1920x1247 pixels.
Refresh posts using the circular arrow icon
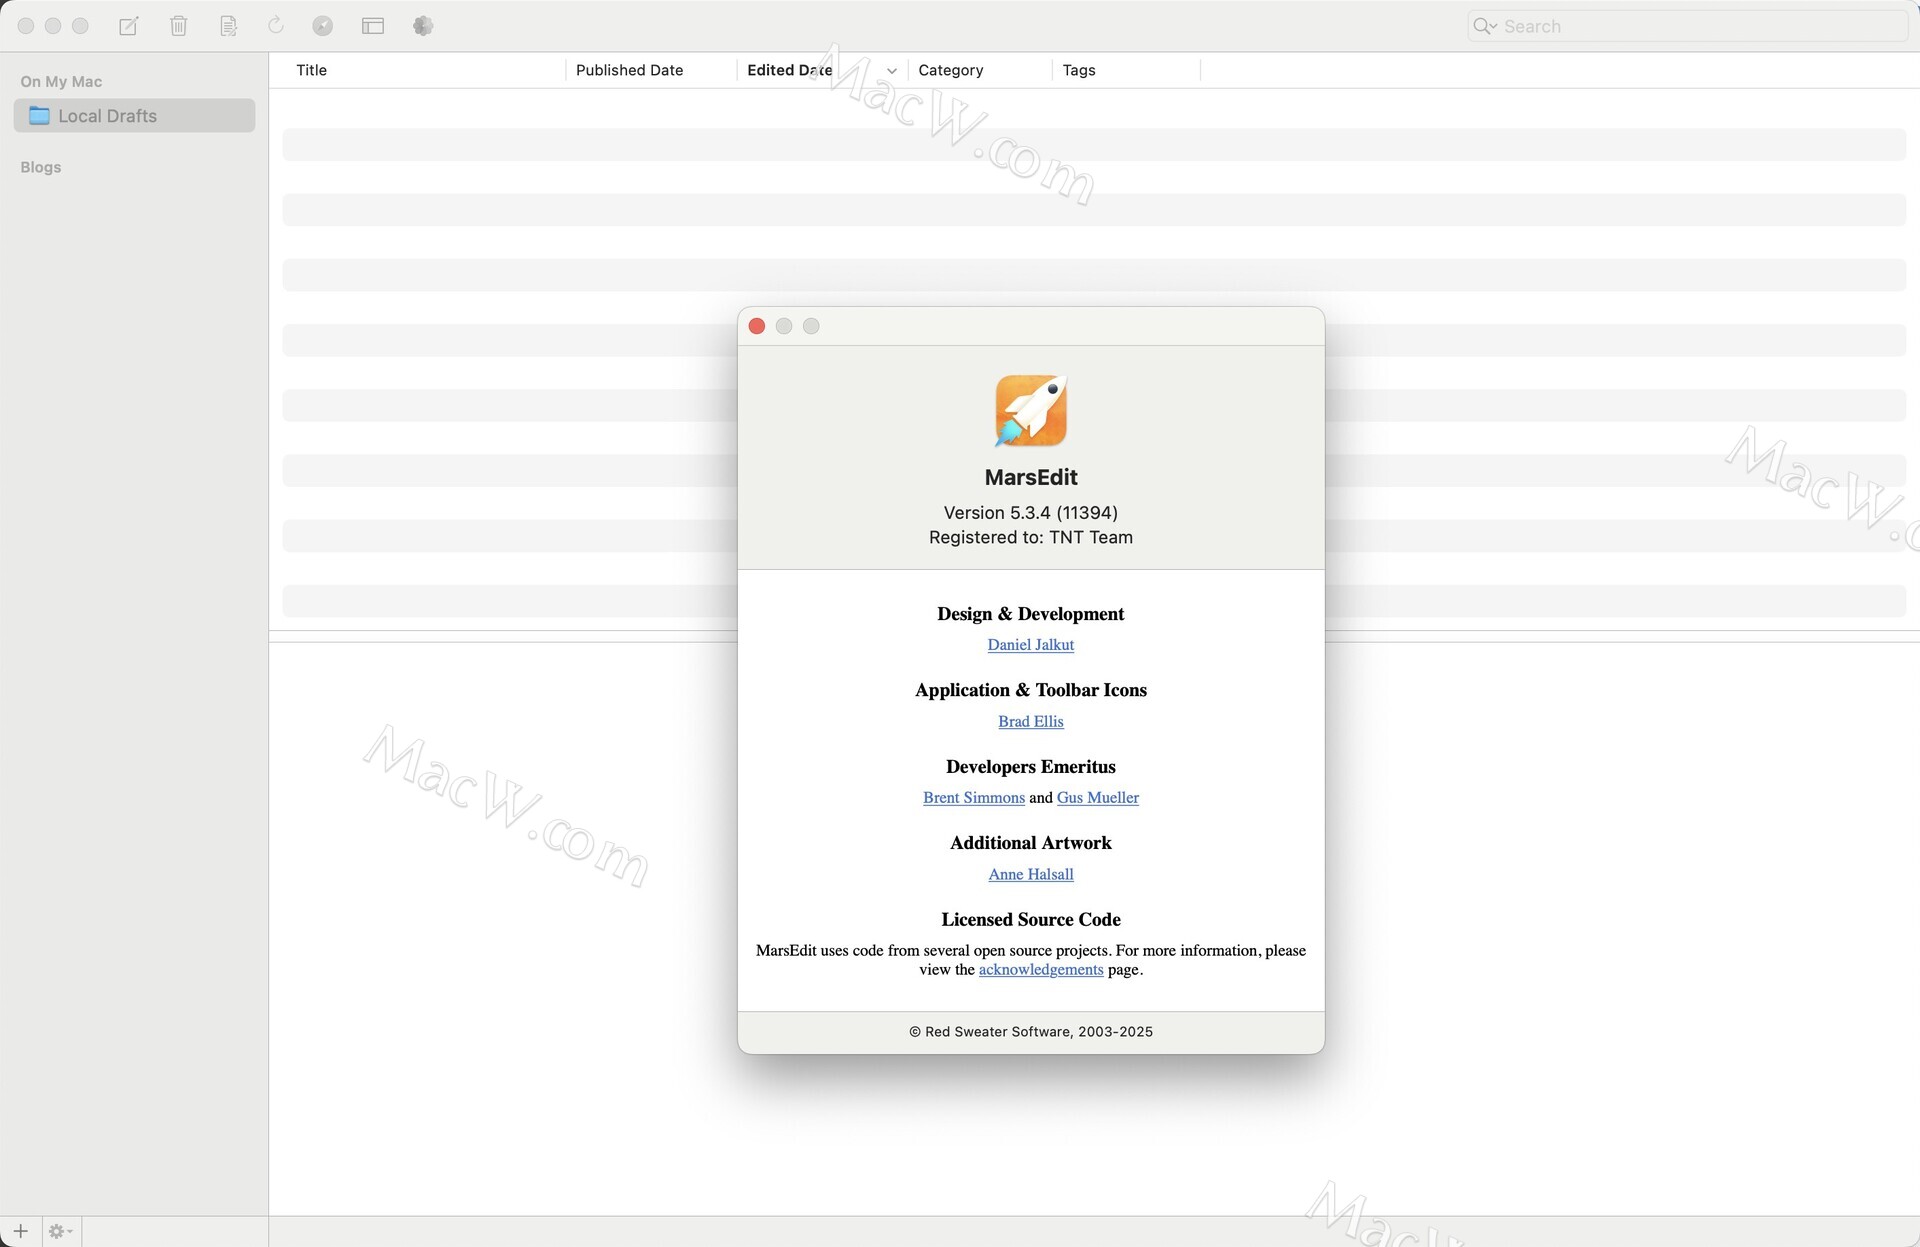pos(276,26)
